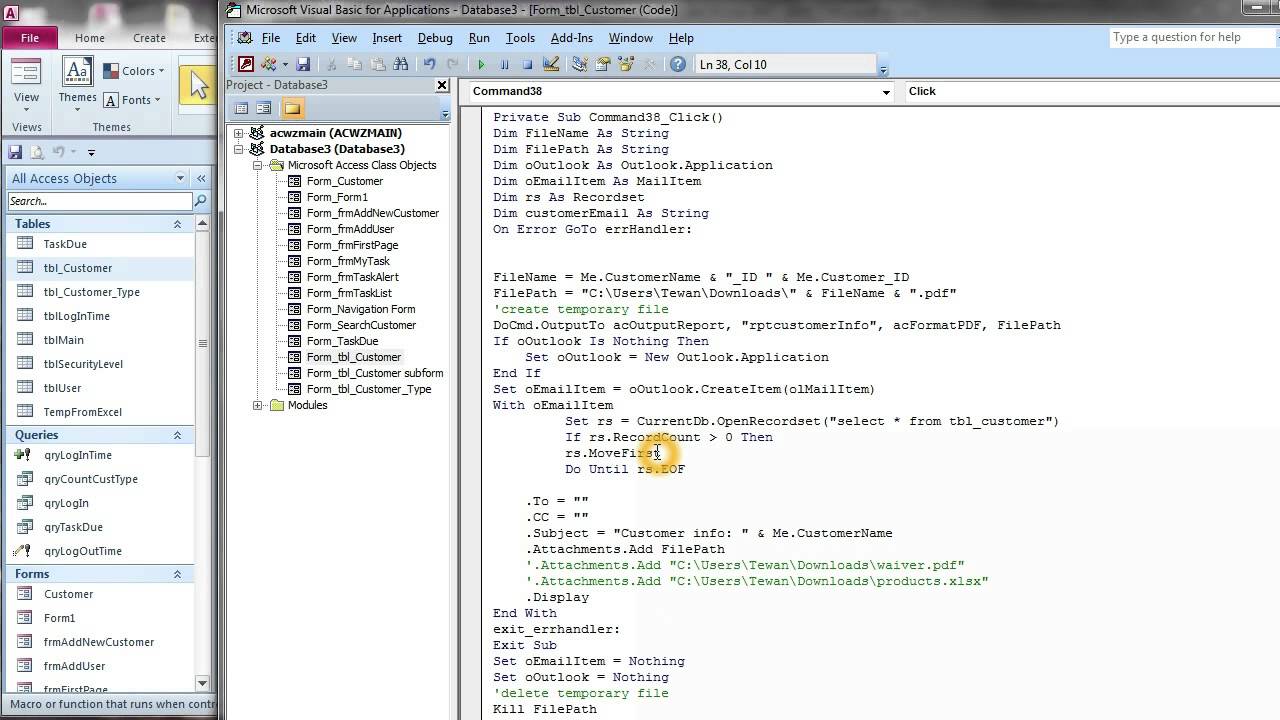The height and width of the screenshot is (720, 1280).
Task: Close the Project - Database3 pane
Action: click(442, 85)
